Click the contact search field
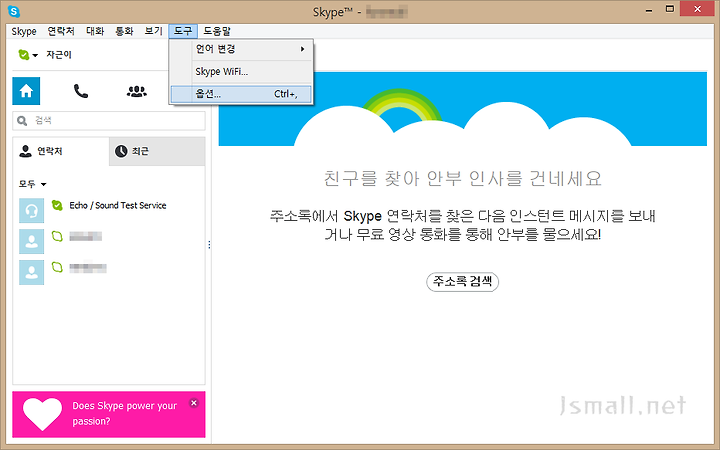The image size is (720, 450). coord(109,121)
